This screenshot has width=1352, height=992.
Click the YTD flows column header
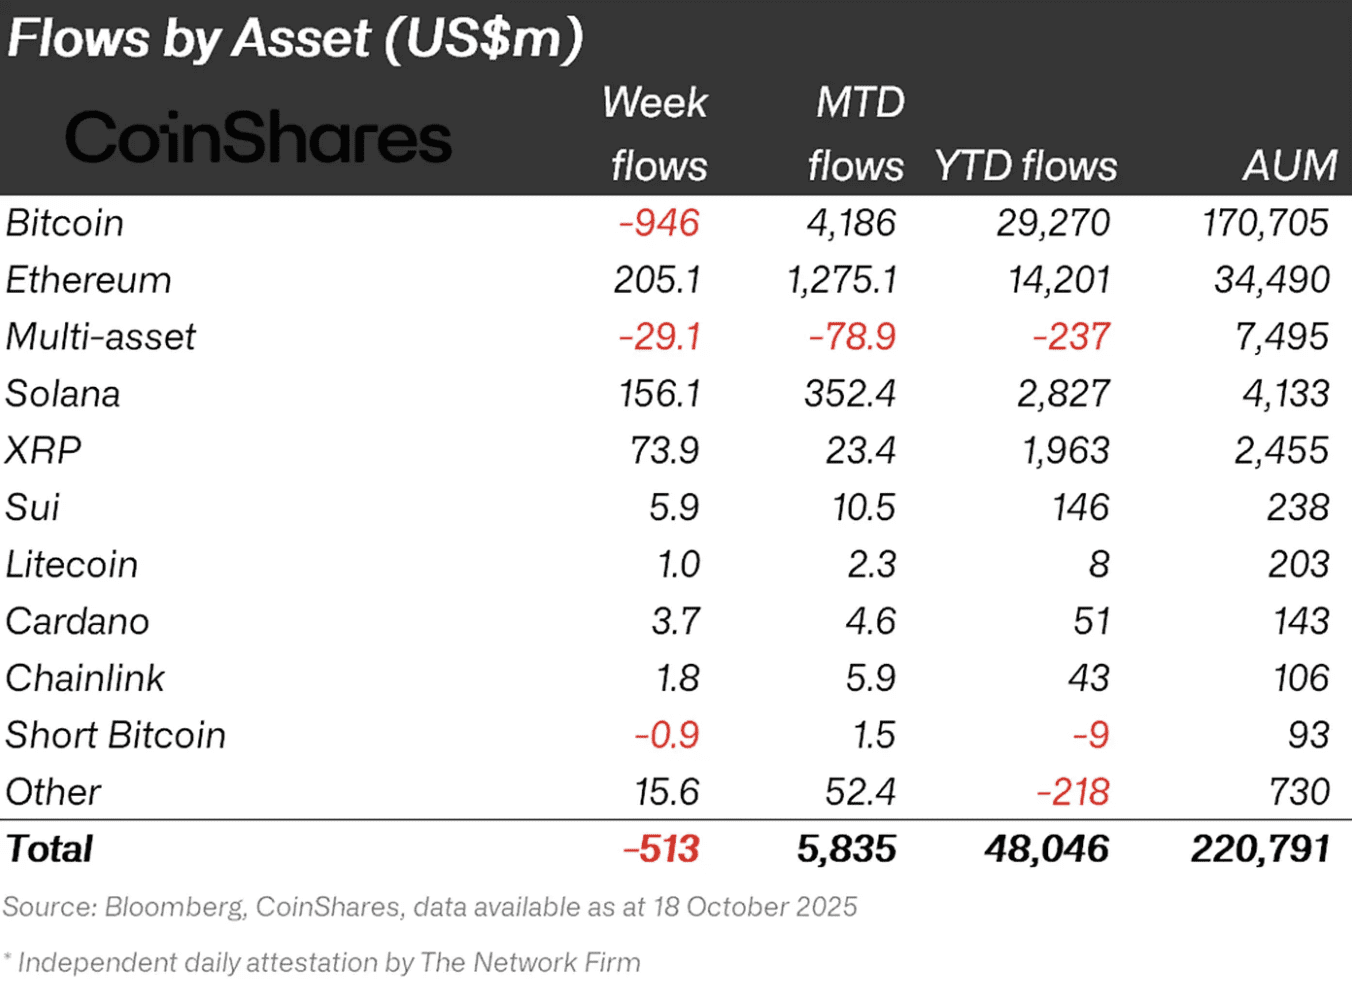(x=1025, y=166)
